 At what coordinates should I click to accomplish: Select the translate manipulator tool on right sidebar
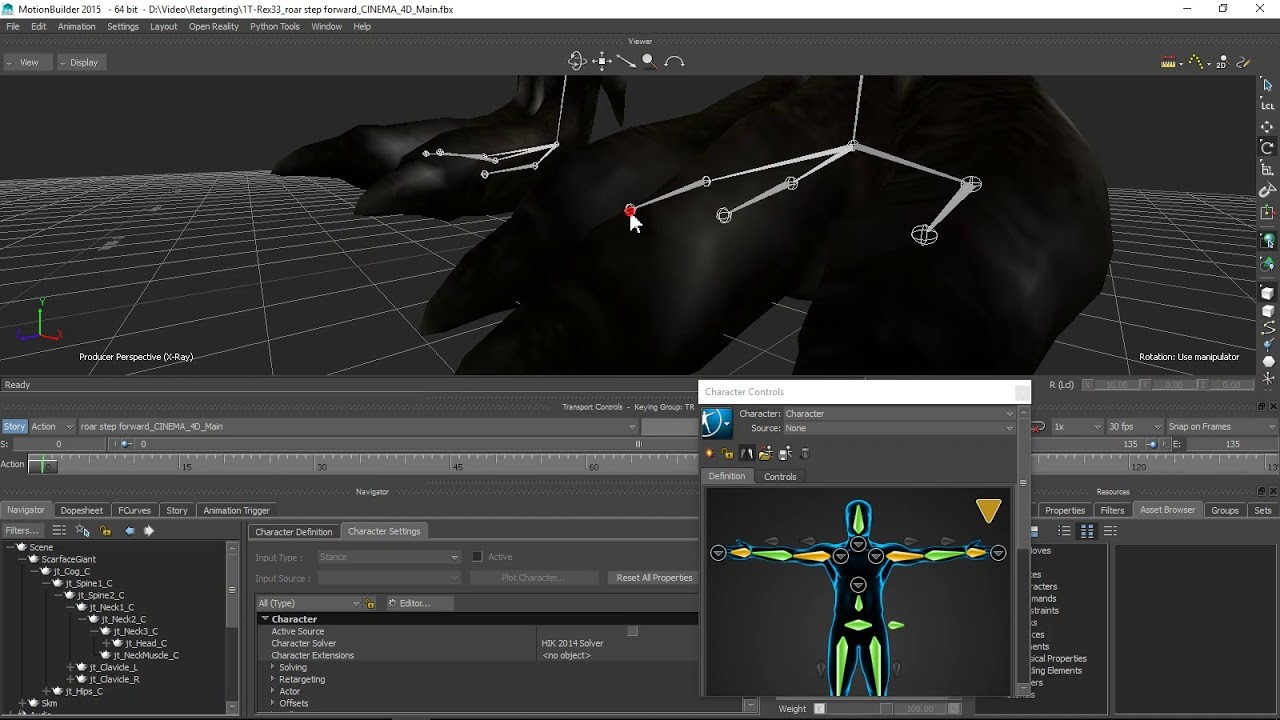[1267, 126]
